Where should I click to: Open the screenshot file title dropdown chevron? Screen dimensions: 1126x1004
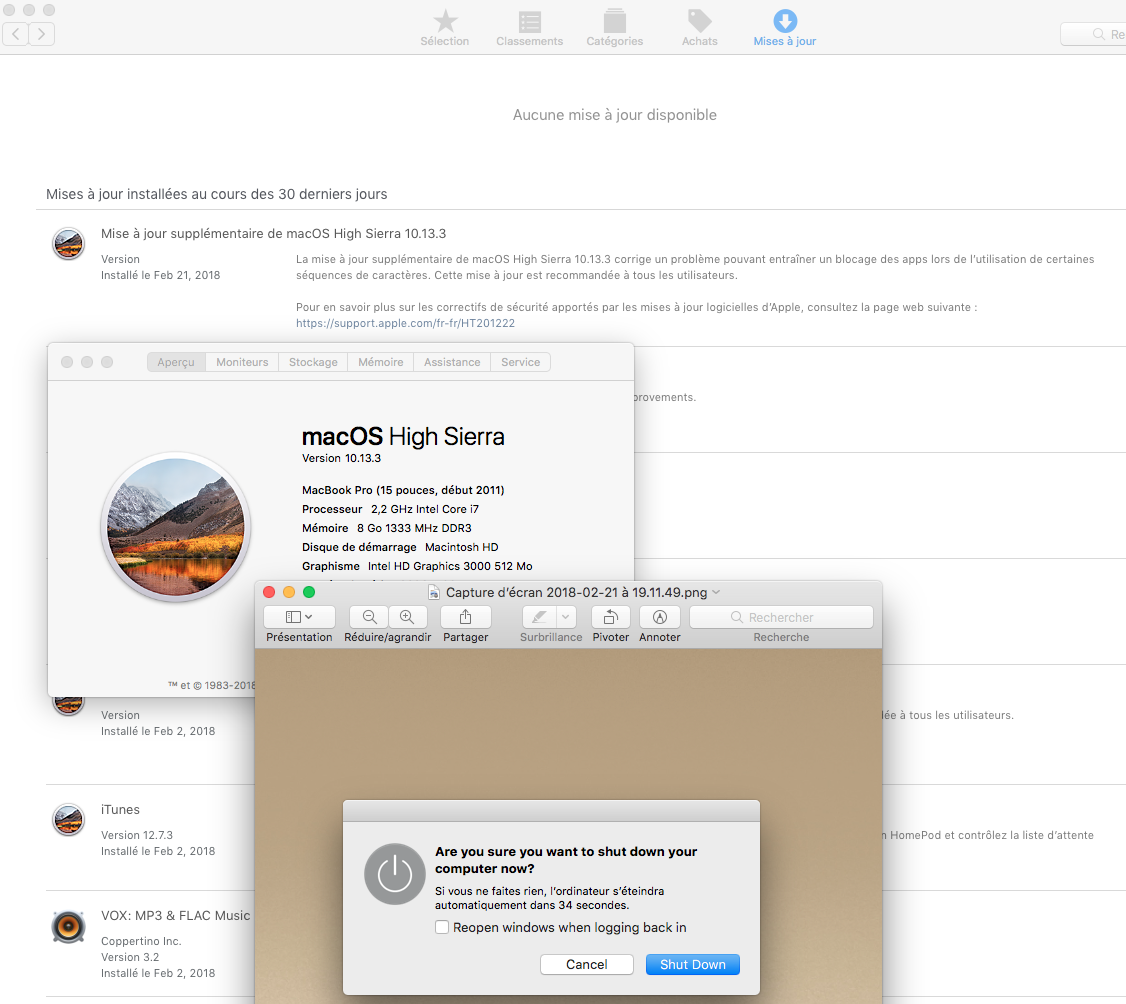(716, 592)
